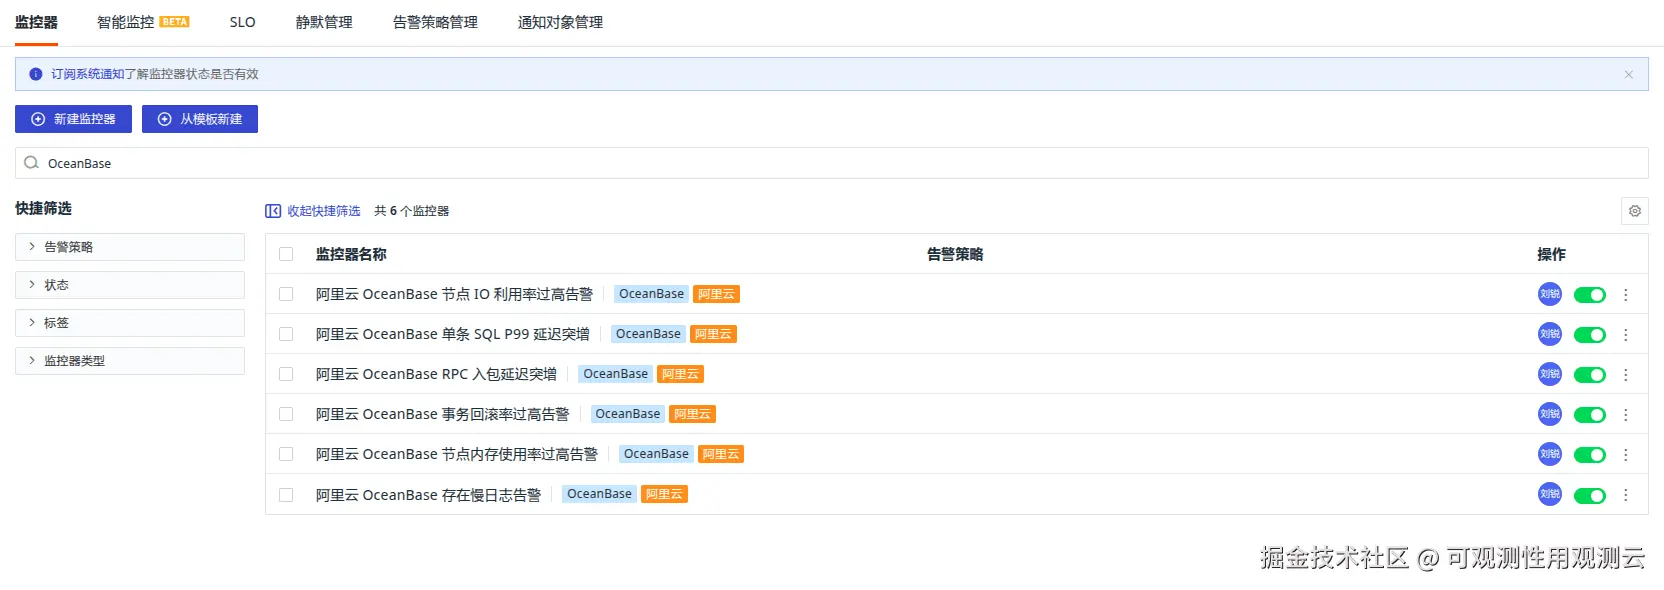This screenshot has height=590, width=1664.
Task: Click 阿里云 tag on 节点内存使用率过高告警 row
Action: 720,454
